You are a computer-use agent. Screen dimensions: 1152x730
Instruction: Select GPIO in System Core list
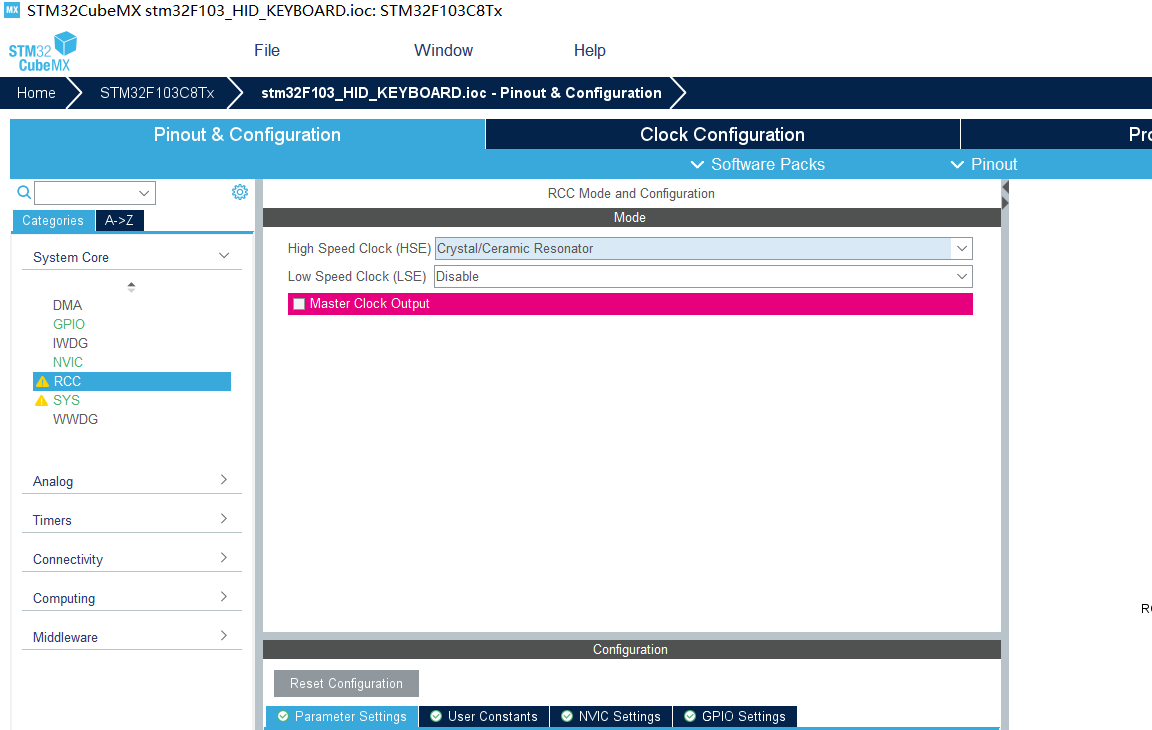pyautogui.click(x=69, y=324)
